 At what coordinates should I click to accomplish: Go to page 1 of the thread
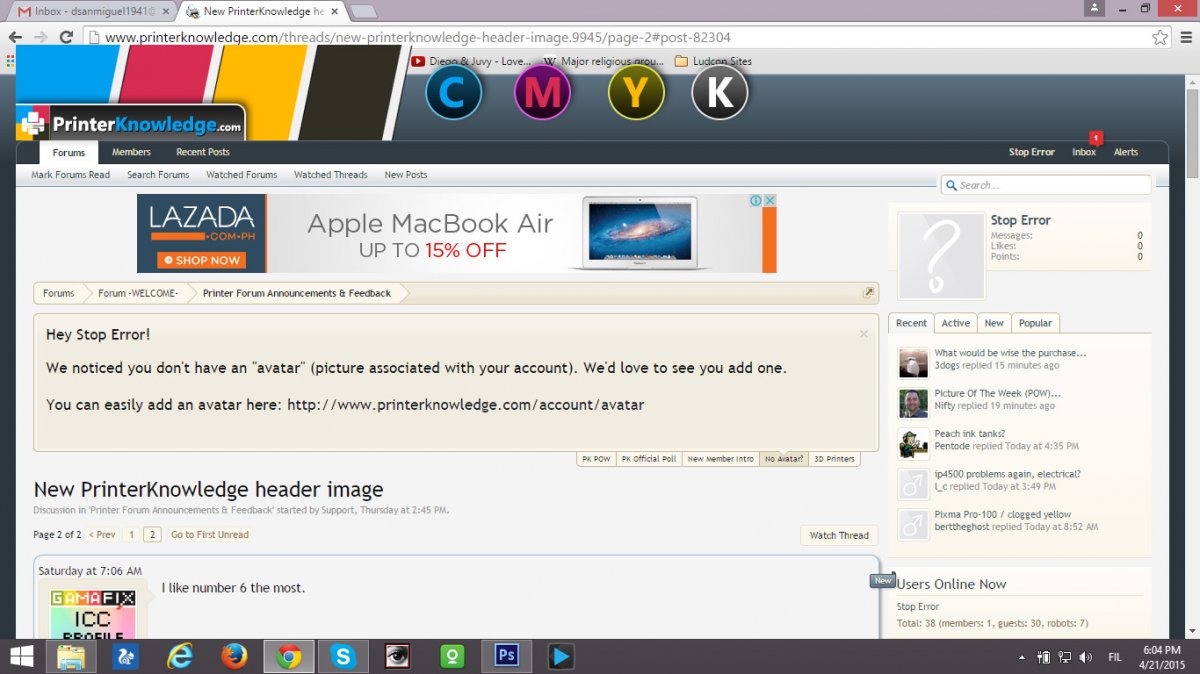pyautogui.click(x=131, y=535)
